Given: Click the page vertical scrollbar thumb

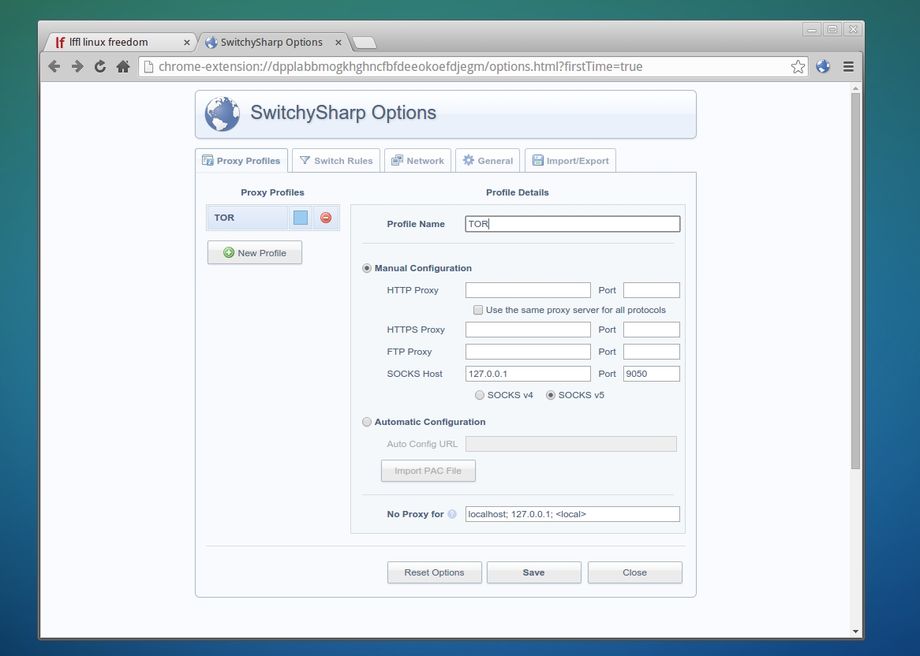Looking at the screenshot, I should tap(855, 280).
